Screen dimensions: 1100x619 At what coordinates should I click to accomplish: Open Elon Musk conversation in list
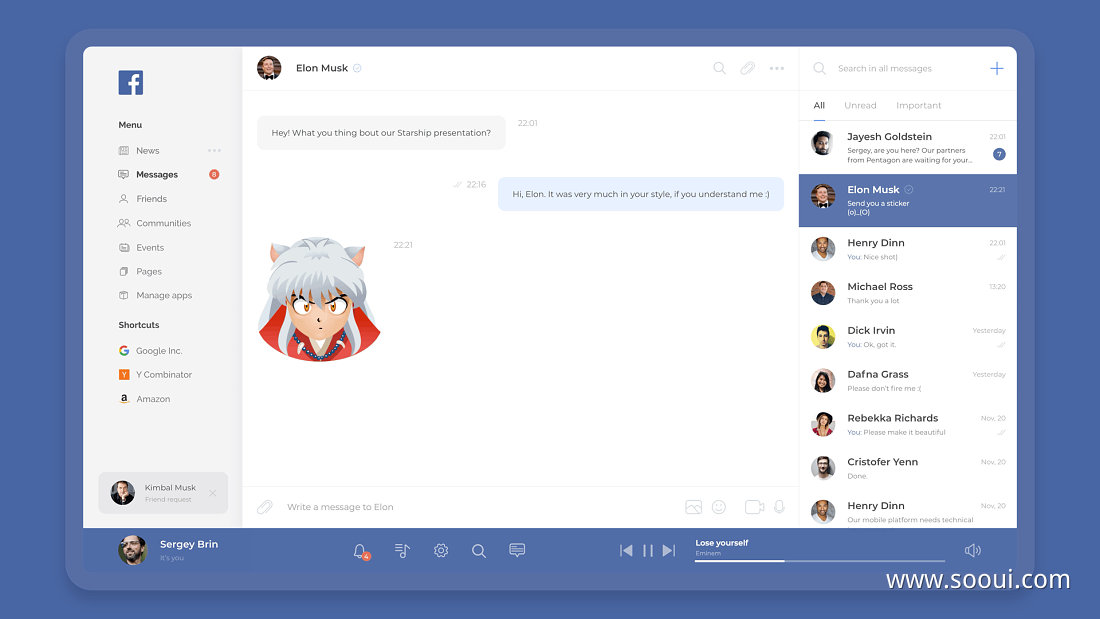point(908,200)
